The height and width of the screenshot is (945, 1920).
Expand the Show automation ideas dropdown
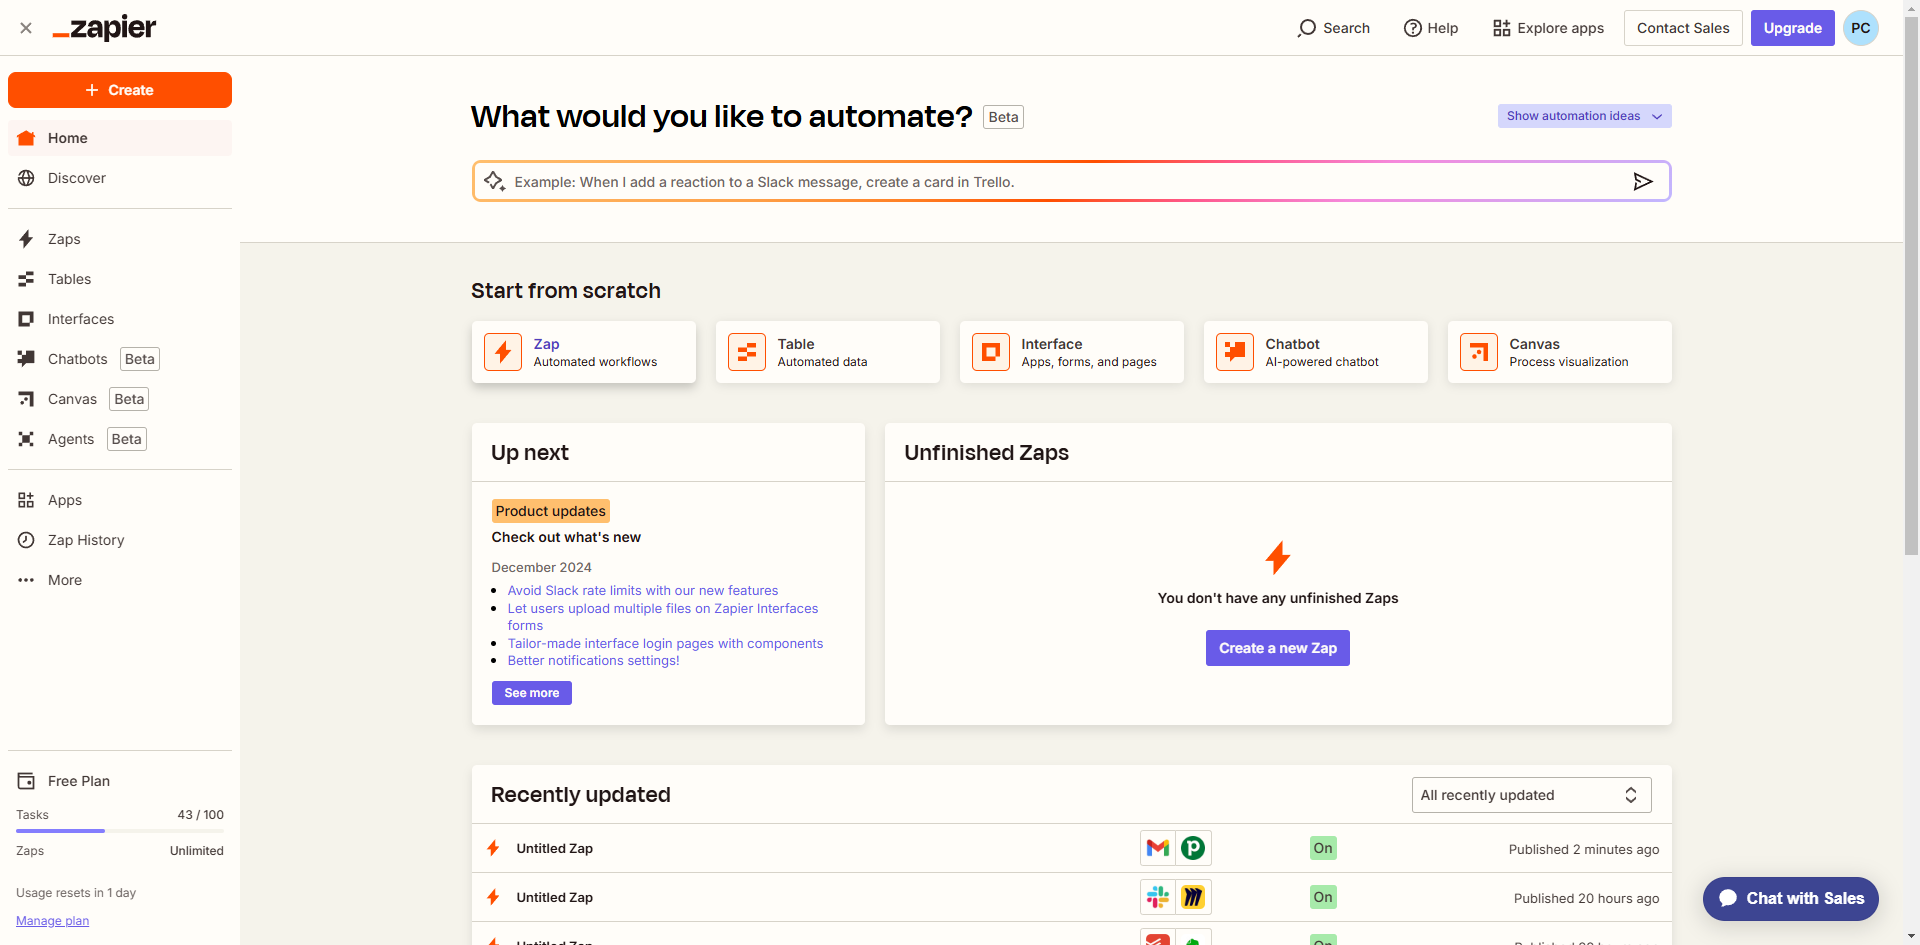coord(1584,116)
